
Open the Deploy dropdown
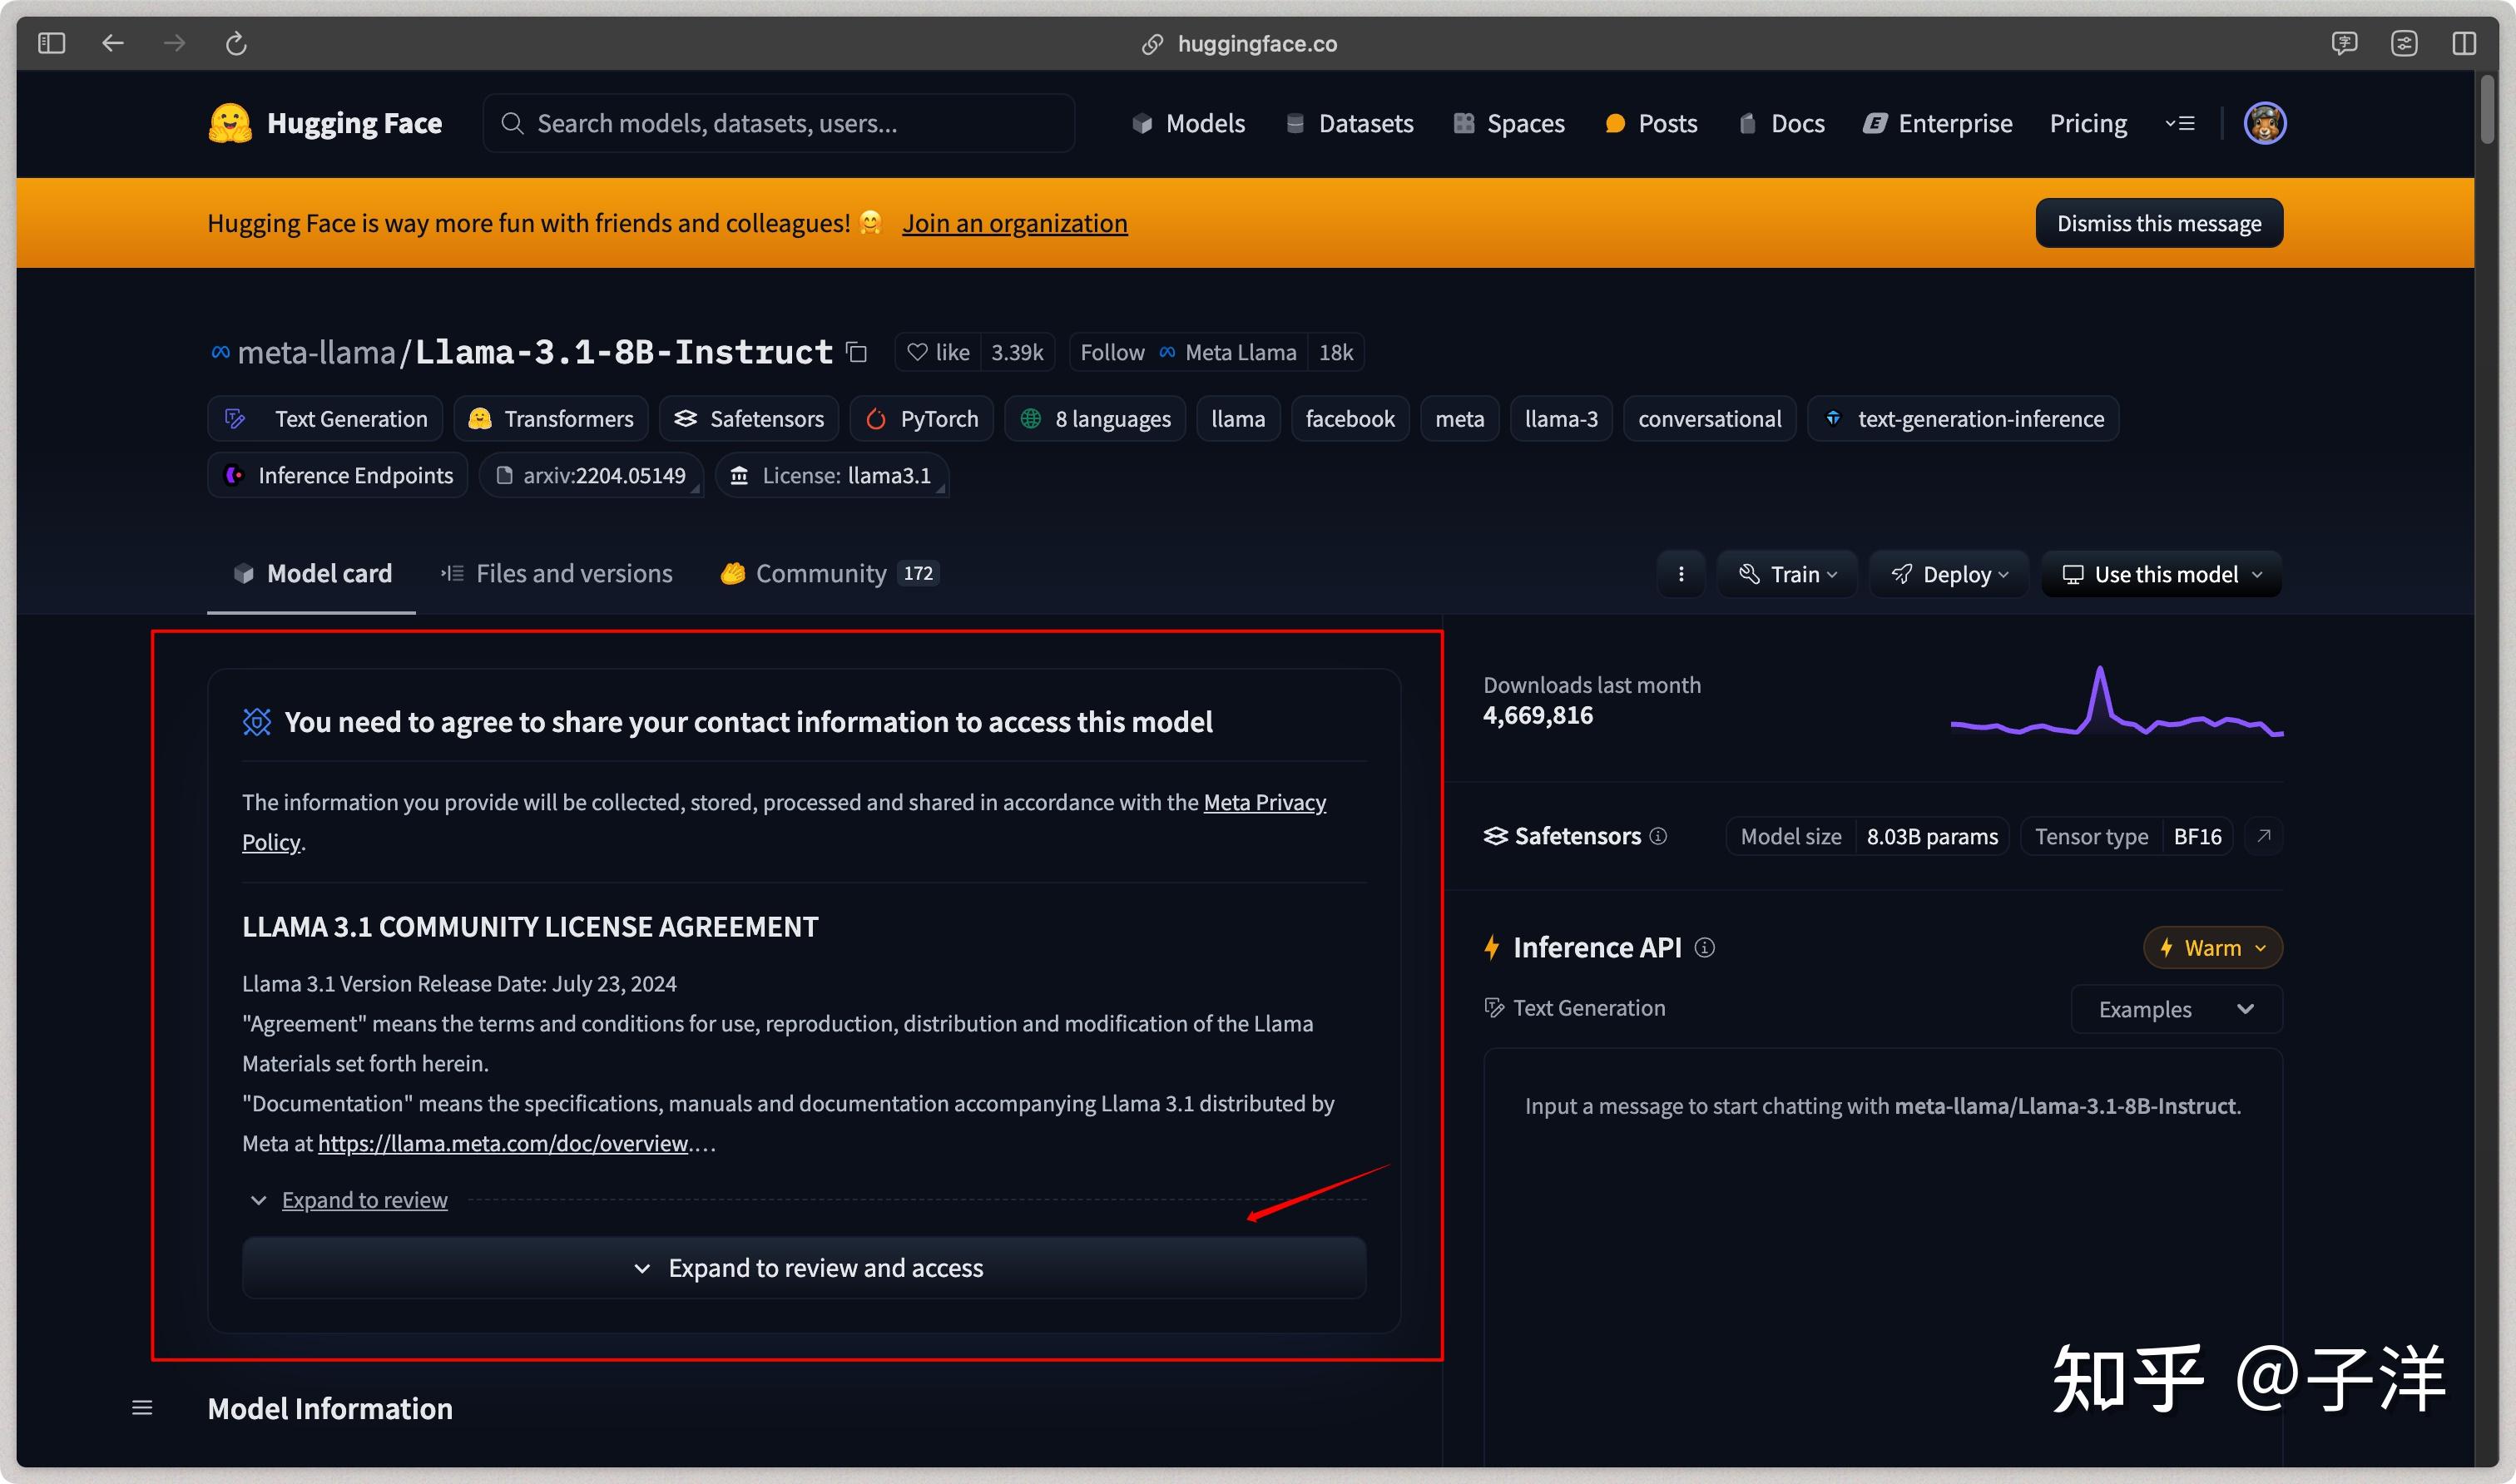point(1949,574)
